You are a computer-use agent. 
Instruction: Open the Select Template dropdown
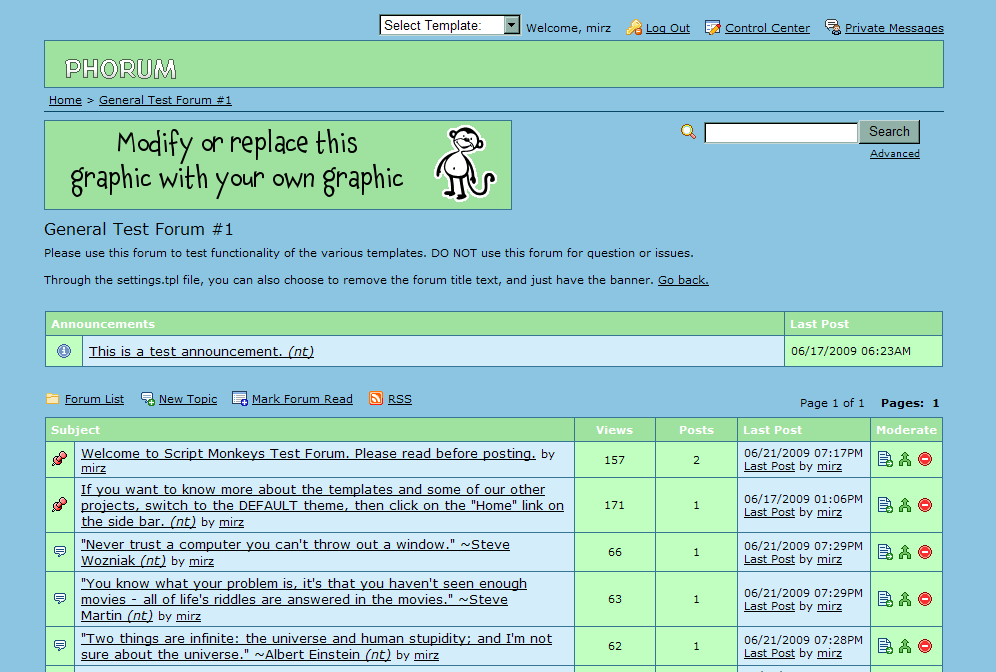450,25
